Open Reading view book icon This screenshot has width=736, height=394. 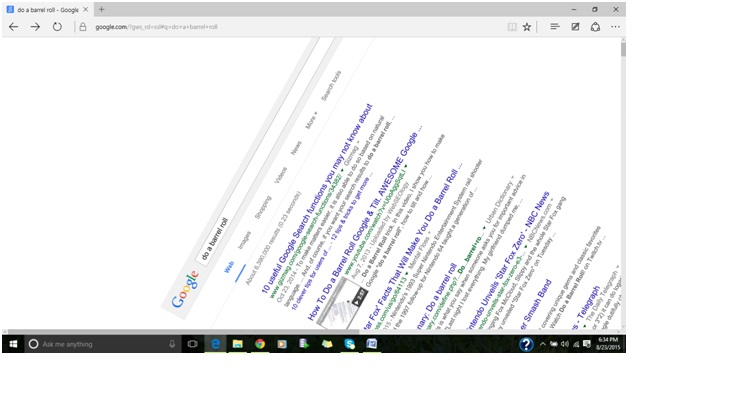click(x=512, y=27)
